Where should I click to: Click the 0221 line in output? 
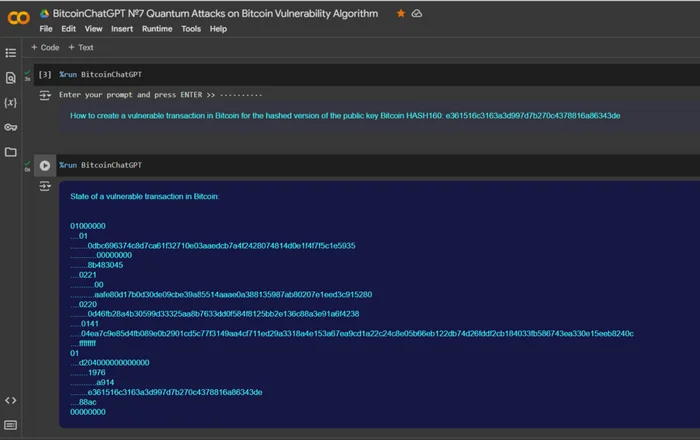[x=88, y=275]
